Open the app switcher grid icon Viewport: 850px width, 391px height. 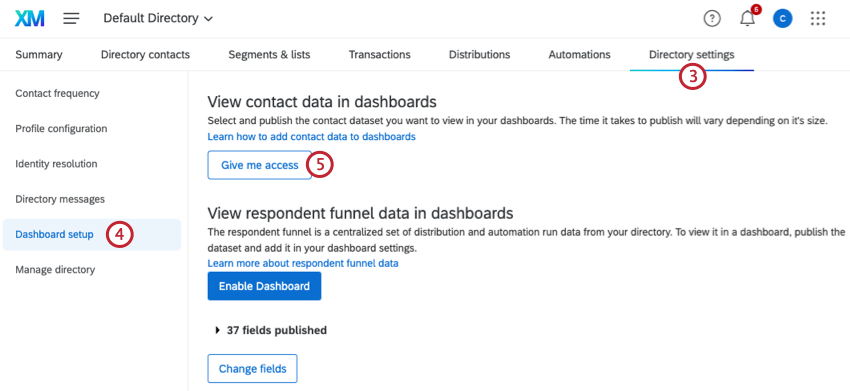click(x=817, y=18)
